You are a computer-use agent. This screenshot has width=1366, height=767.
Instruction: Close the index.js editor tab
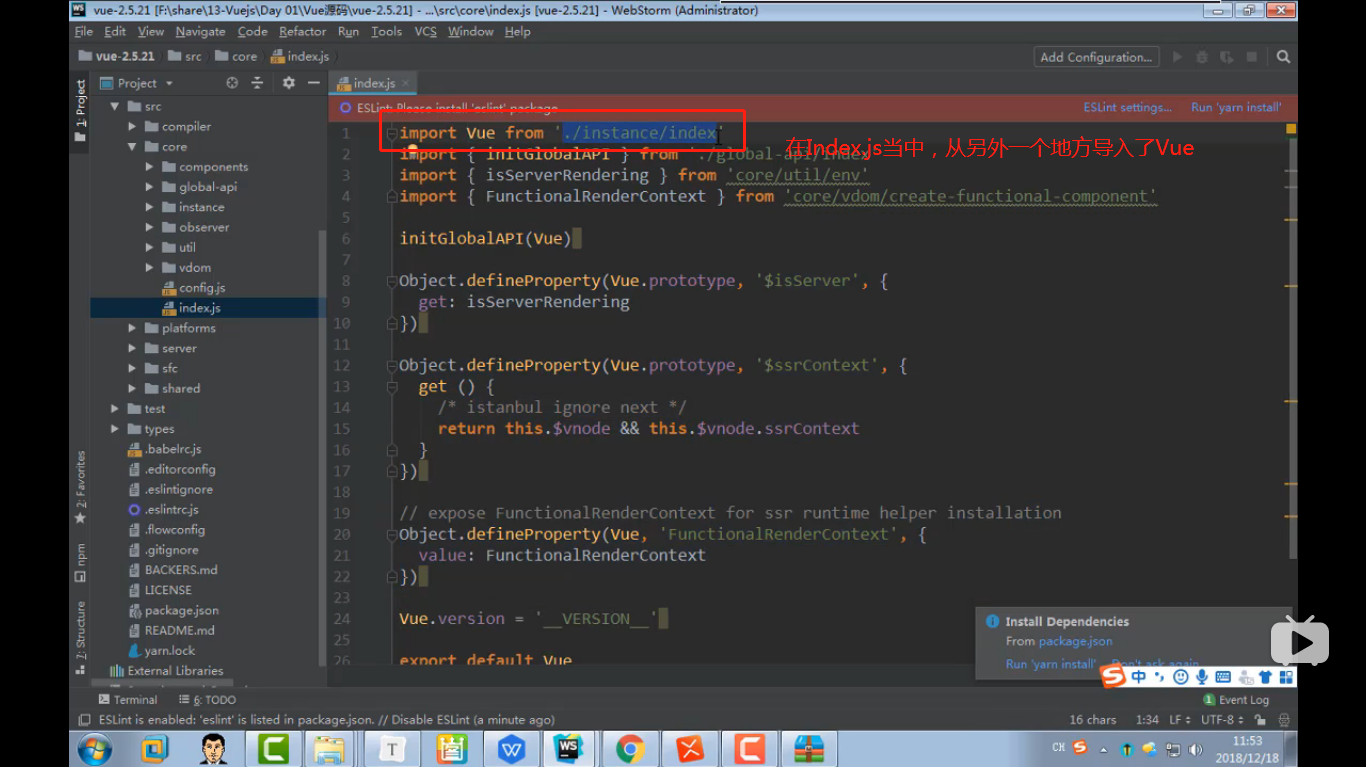(x=405, y=84)
